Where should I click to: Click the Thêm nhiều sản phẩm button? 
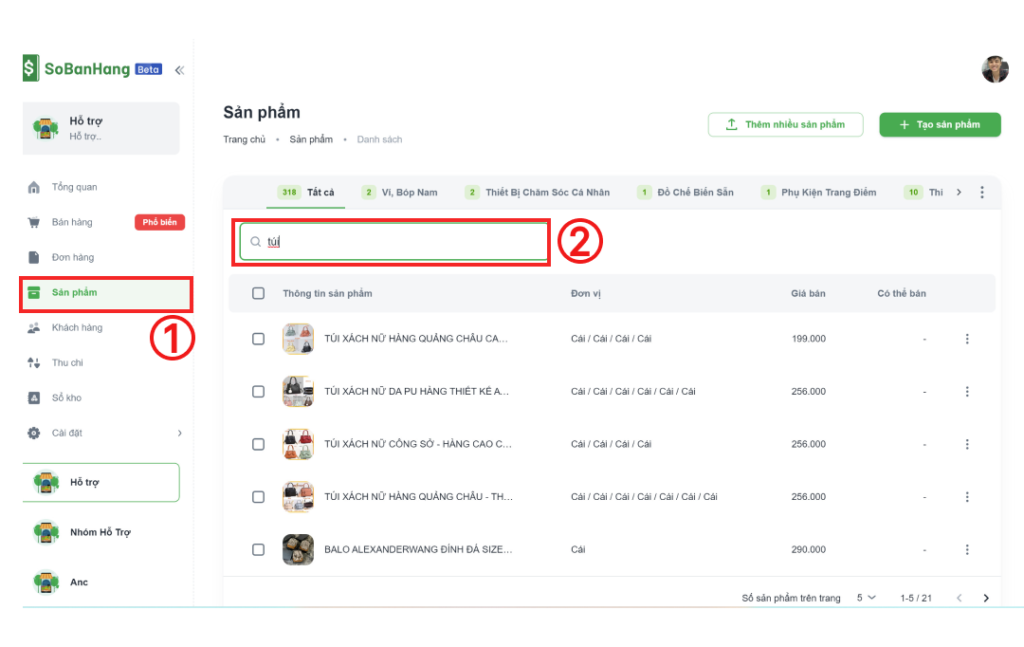click(785, 125)
